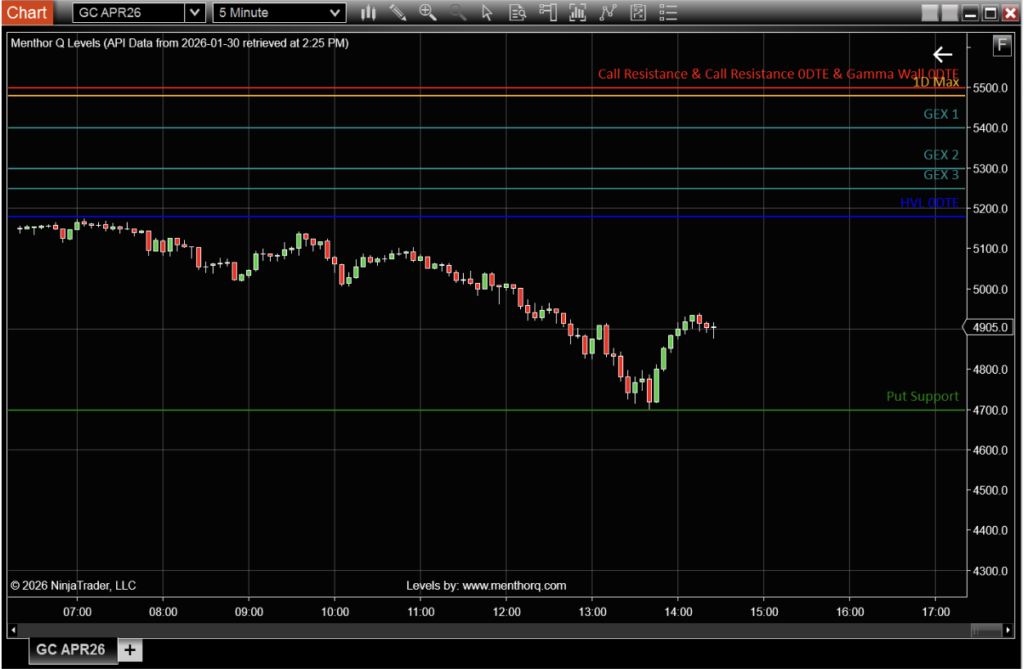Screen dimensions: 1024x669
Task: Select the GC APR26 chart tab
Action: pyautogui.click(x=70, y=650)
